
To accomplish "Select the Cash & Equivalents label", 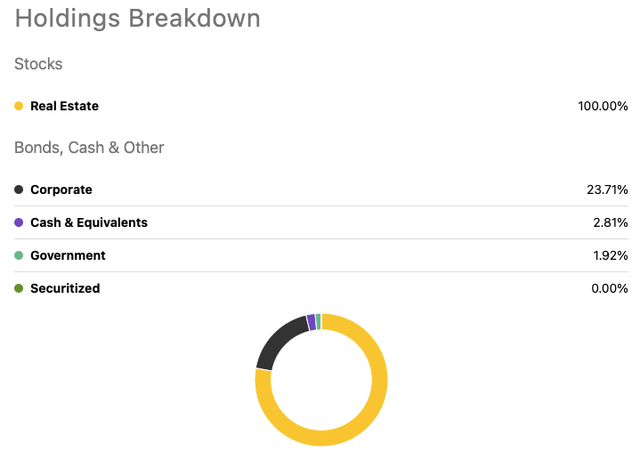I will point(89,222).
